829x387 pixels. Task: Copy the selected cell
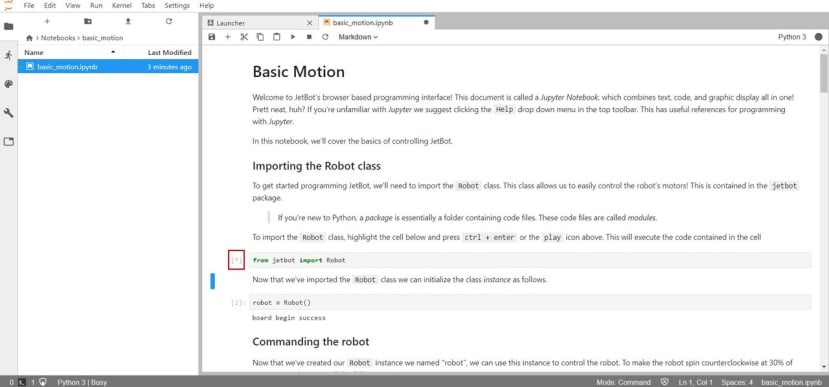tap(260, 37)
